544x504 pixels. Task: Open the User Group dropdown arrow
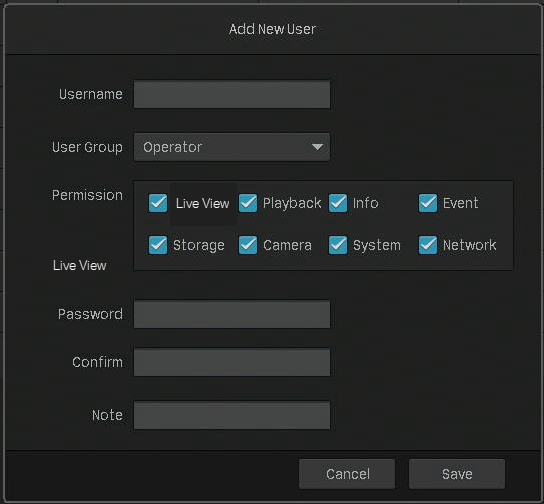tap(317, 147)
